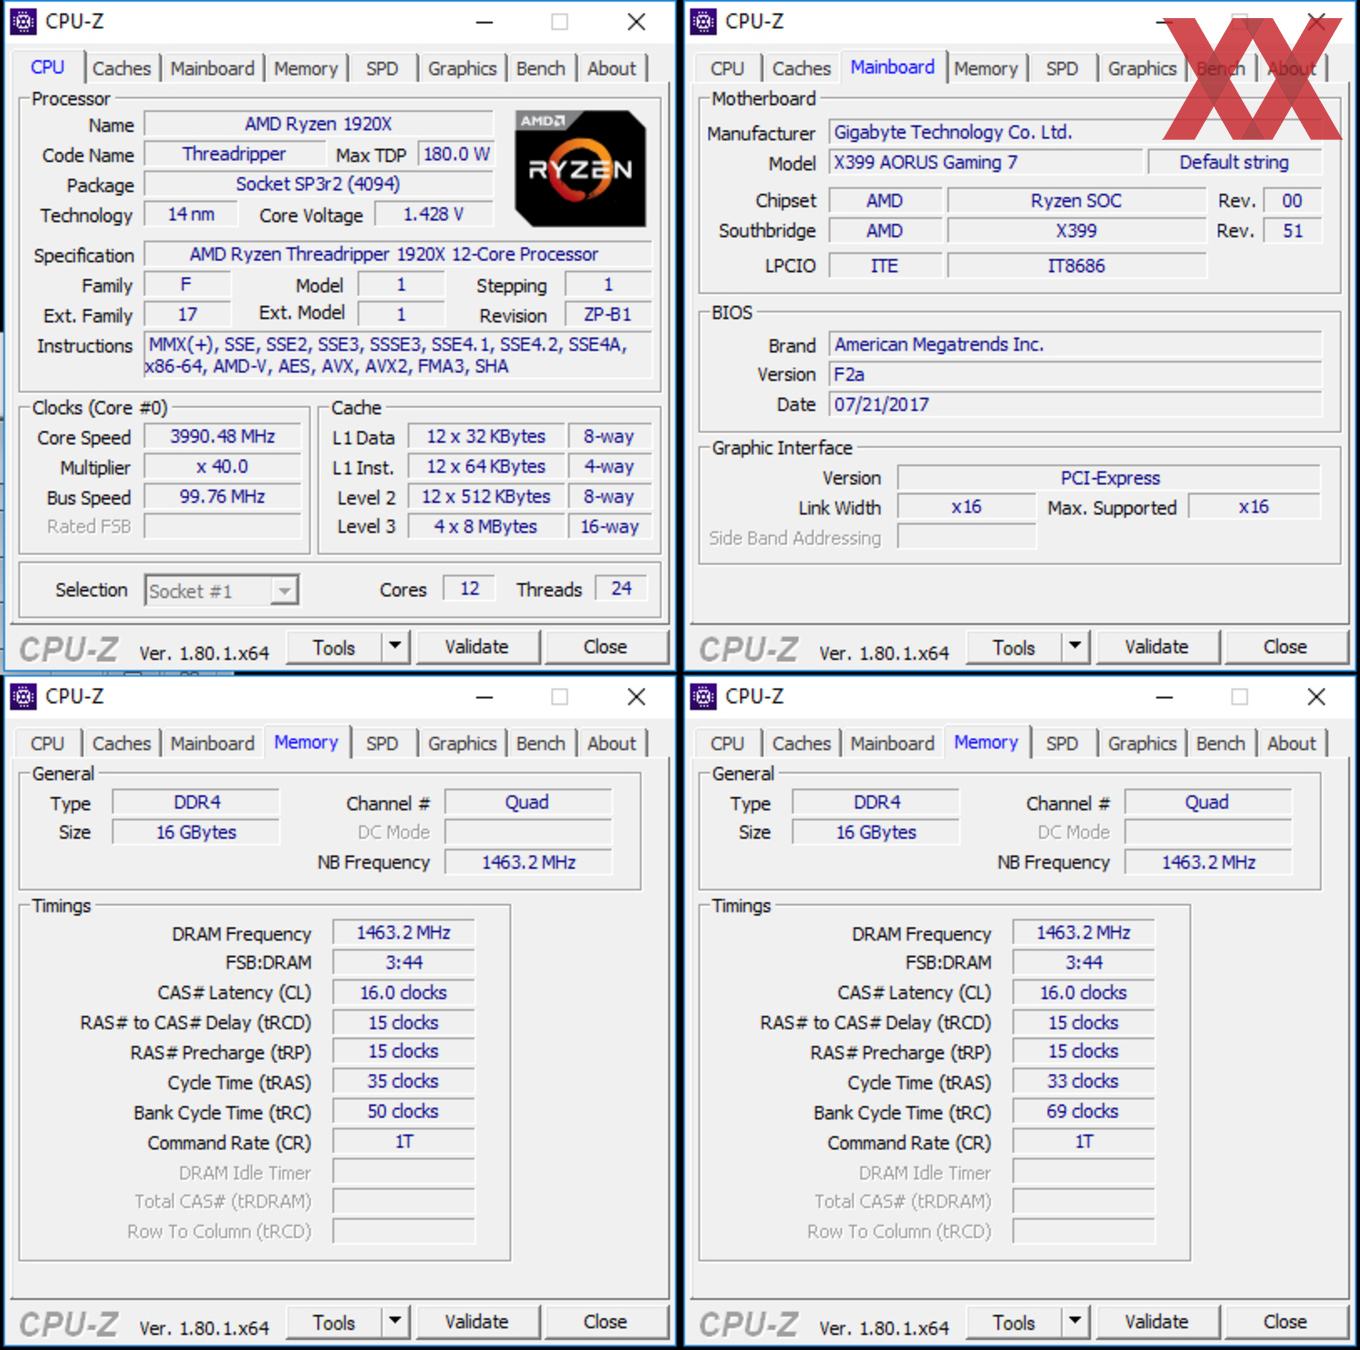Click the BIOS date 07/21/2017 field

tap(1076, 405)
